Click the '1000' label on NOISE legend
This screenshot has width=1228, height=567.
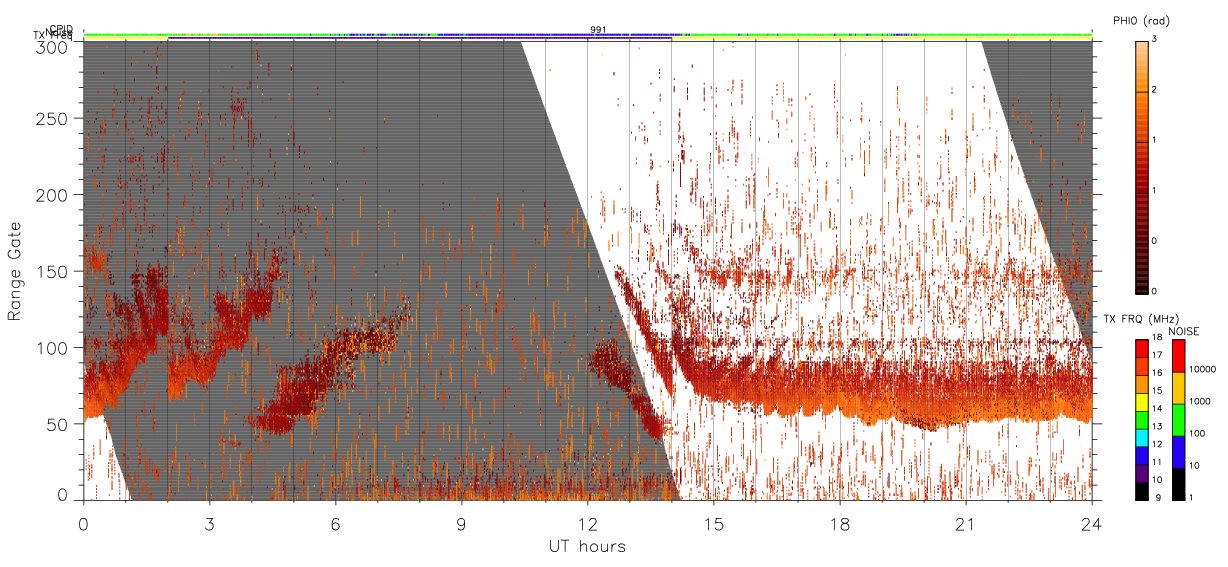coord(1202,401)
